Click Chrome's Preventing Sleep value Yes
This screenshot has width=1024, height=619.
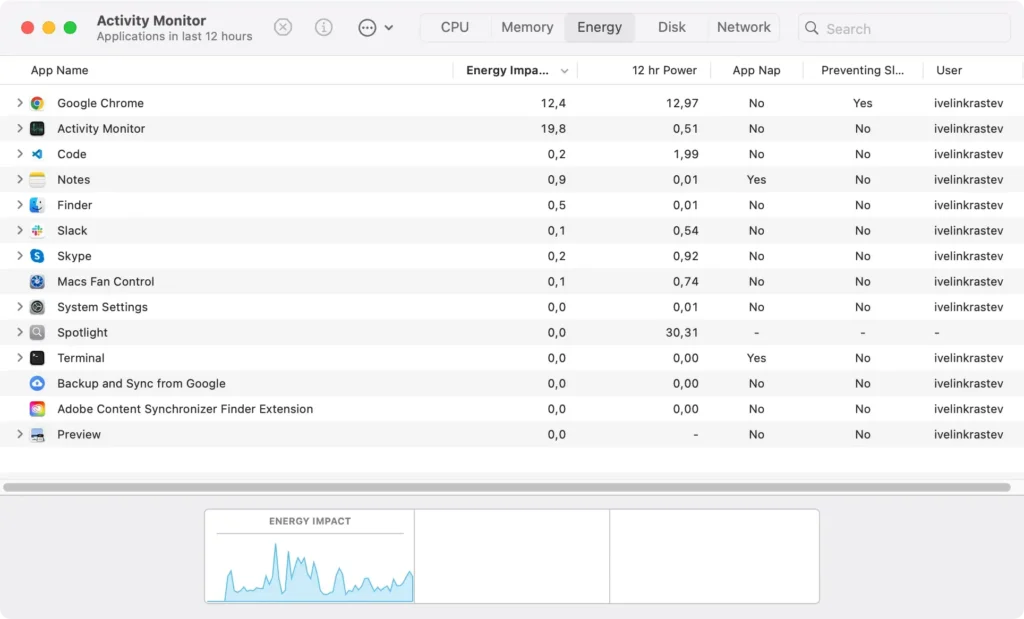click(x=862, y=103)
